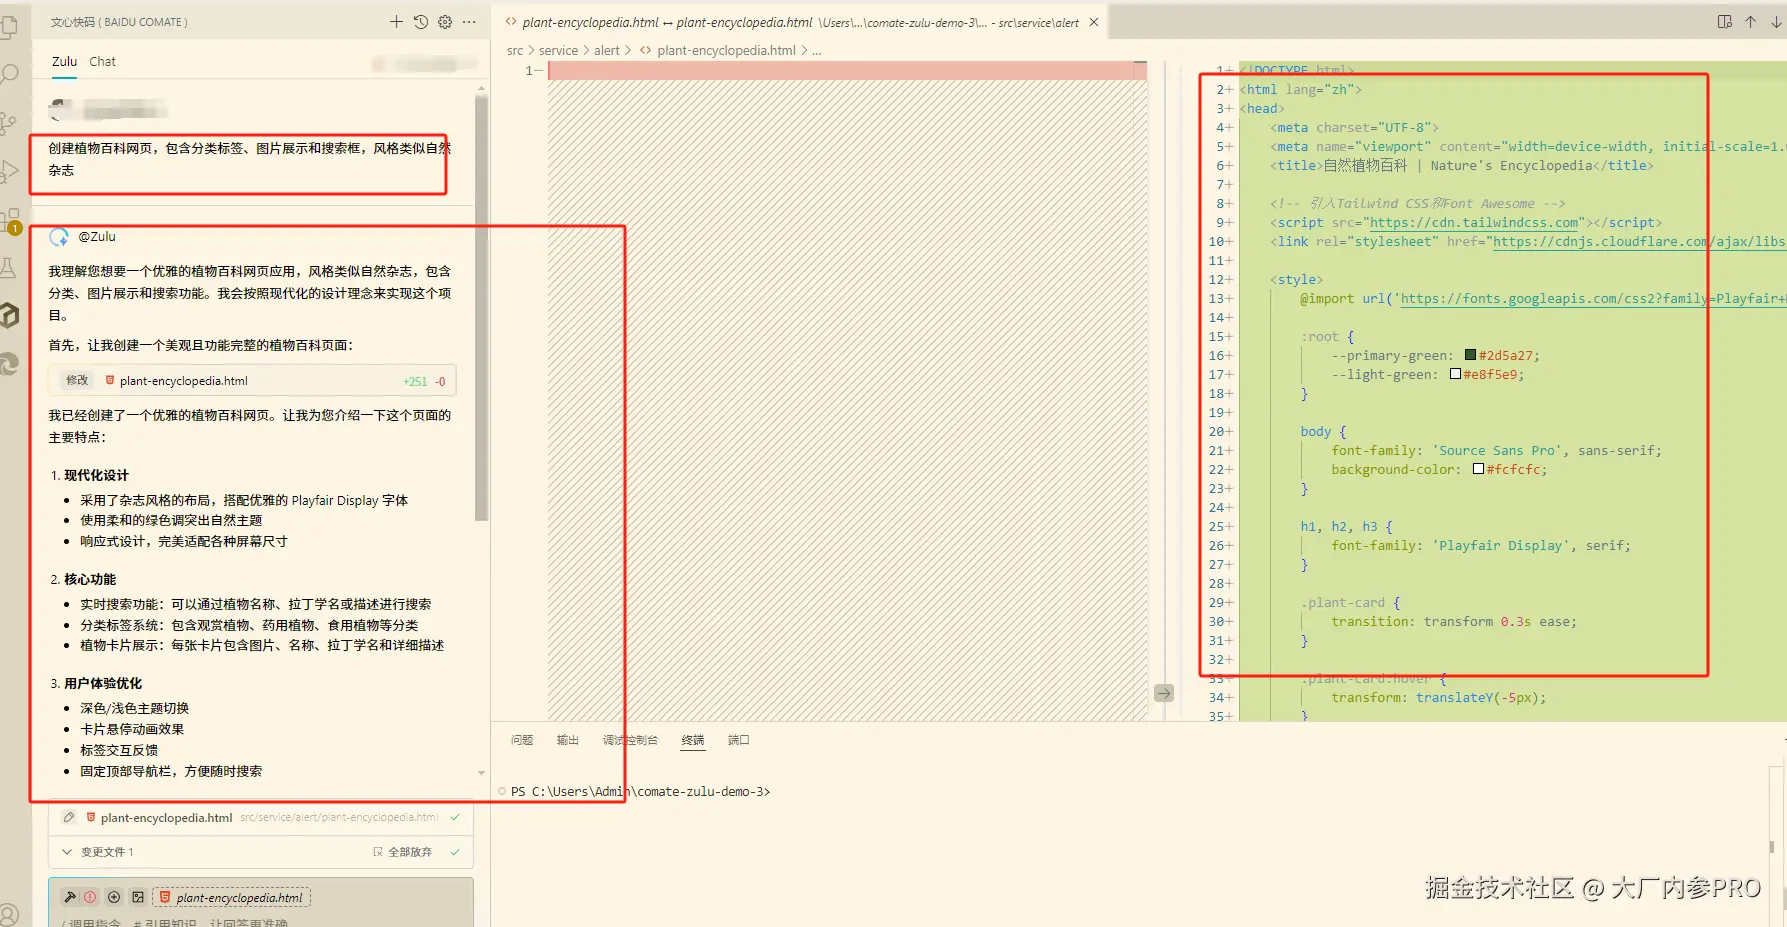1787x927 pixels.
Task: Click the 文心快码 (BAIDU COMATE) panel title
Action: coord(119,22)
